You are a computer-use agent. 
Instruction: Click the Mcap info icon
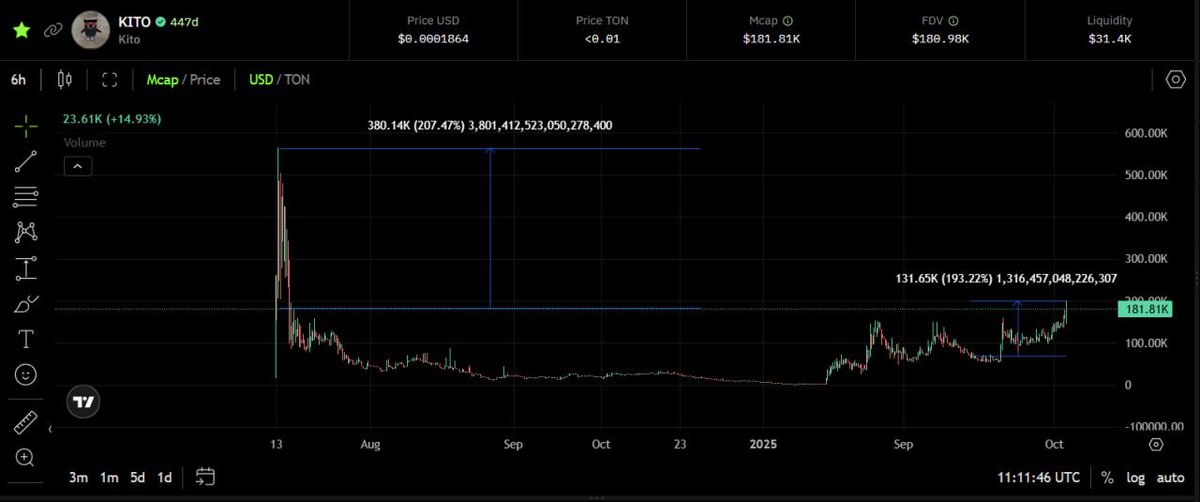pyautogui.click(x=788, y=20)
